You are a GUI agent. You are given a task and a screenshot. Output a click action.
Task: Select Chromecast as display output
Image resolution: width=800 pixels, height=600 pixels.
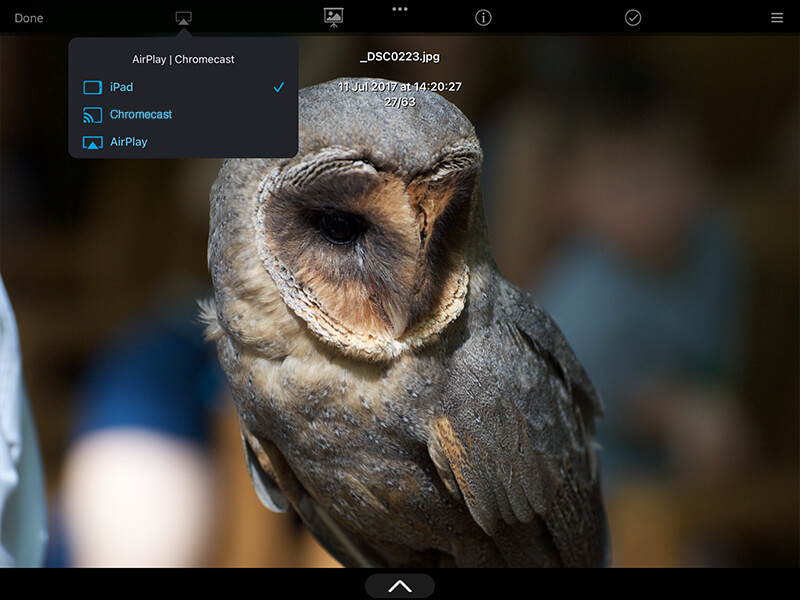(183, 115)
